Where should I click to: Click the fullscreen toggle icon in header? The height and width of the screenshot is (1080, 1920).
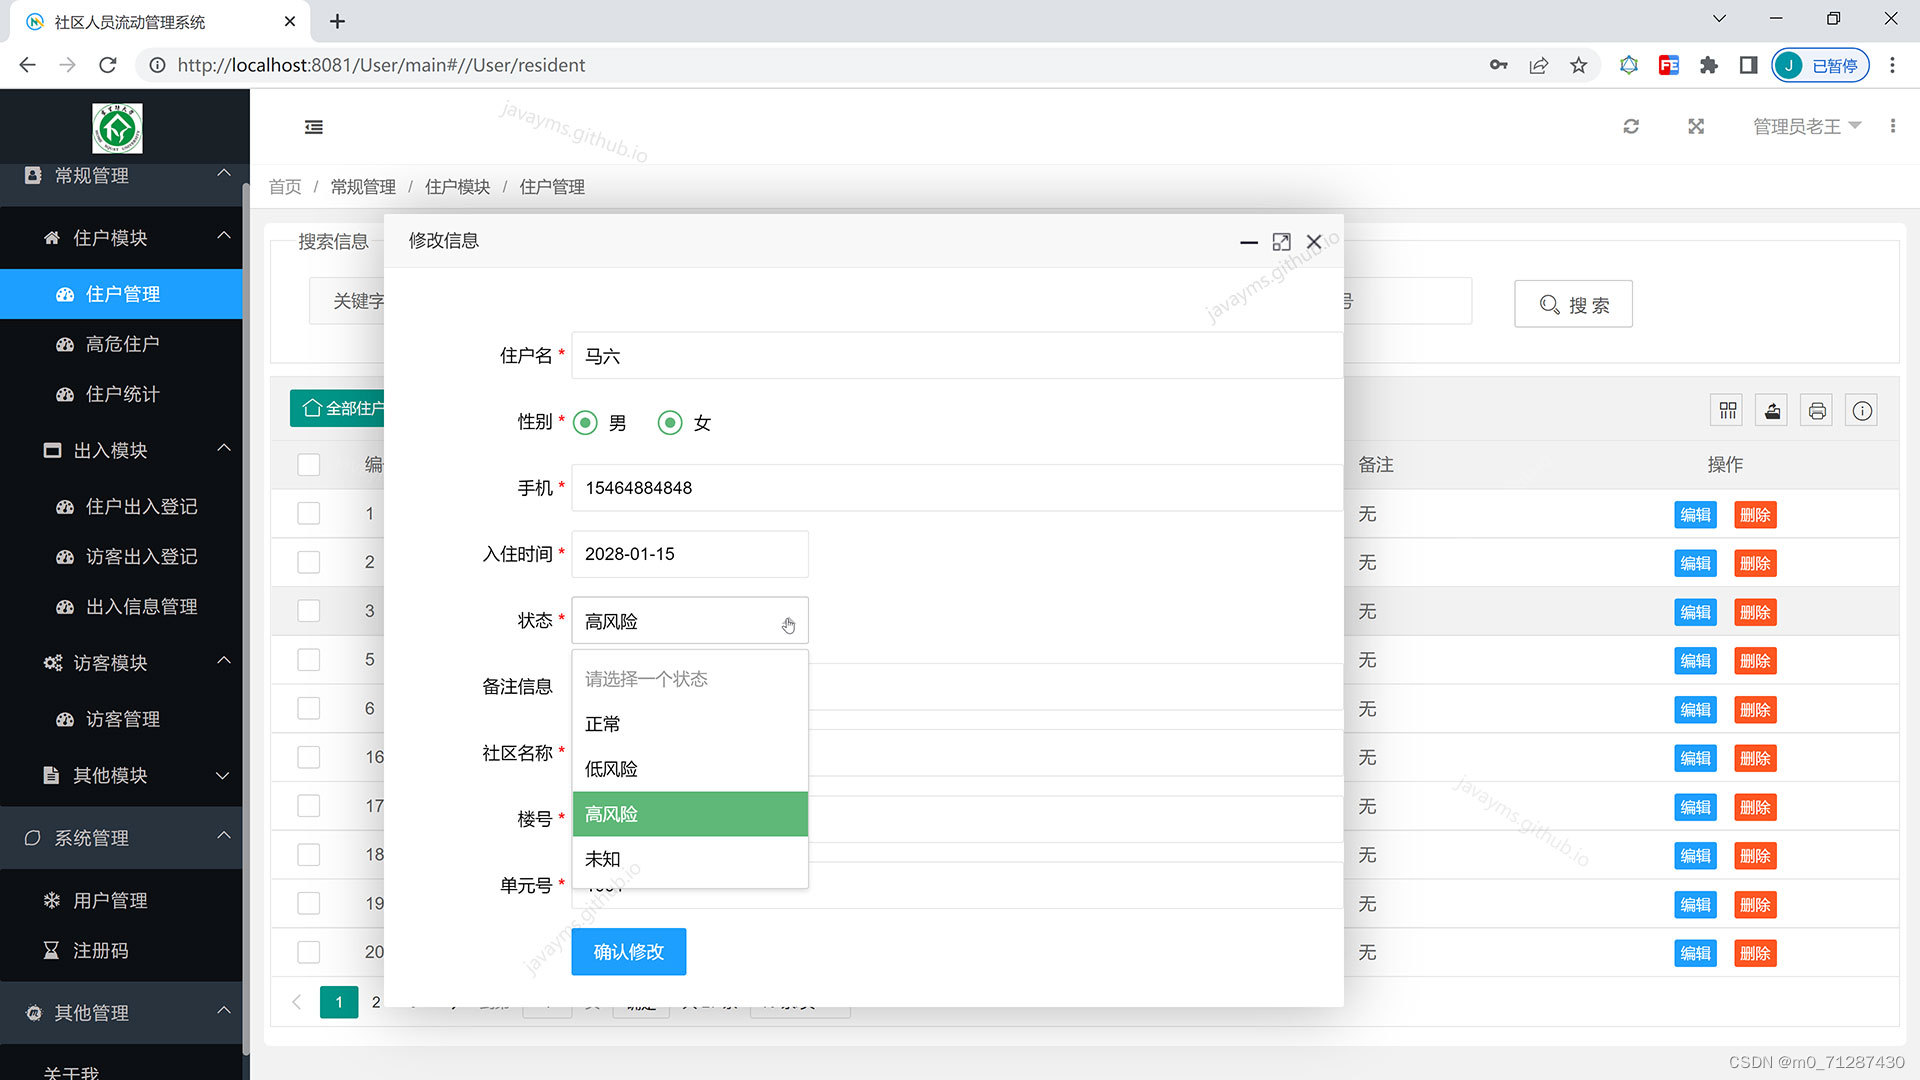(x=1696, y=127)
